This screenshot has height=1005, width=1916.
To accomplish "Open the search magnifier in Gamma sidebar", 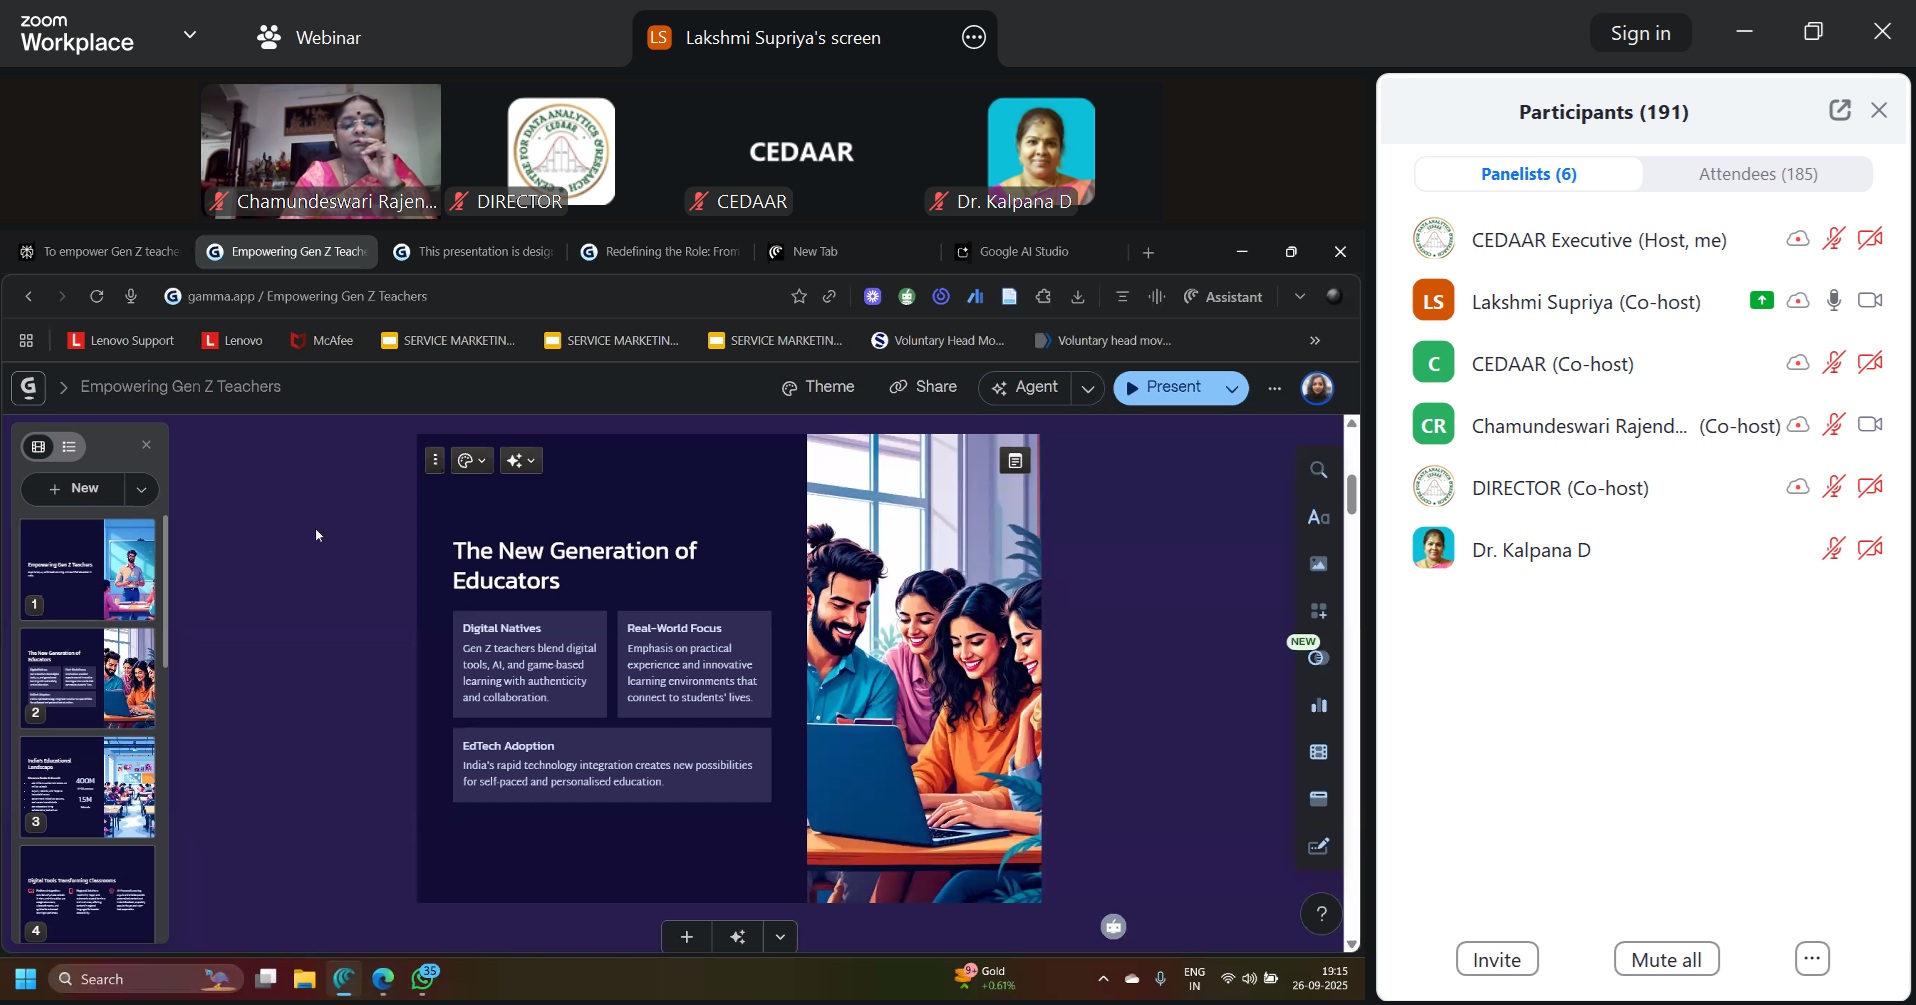I will pyautogui.click(x=1319, y=470).
